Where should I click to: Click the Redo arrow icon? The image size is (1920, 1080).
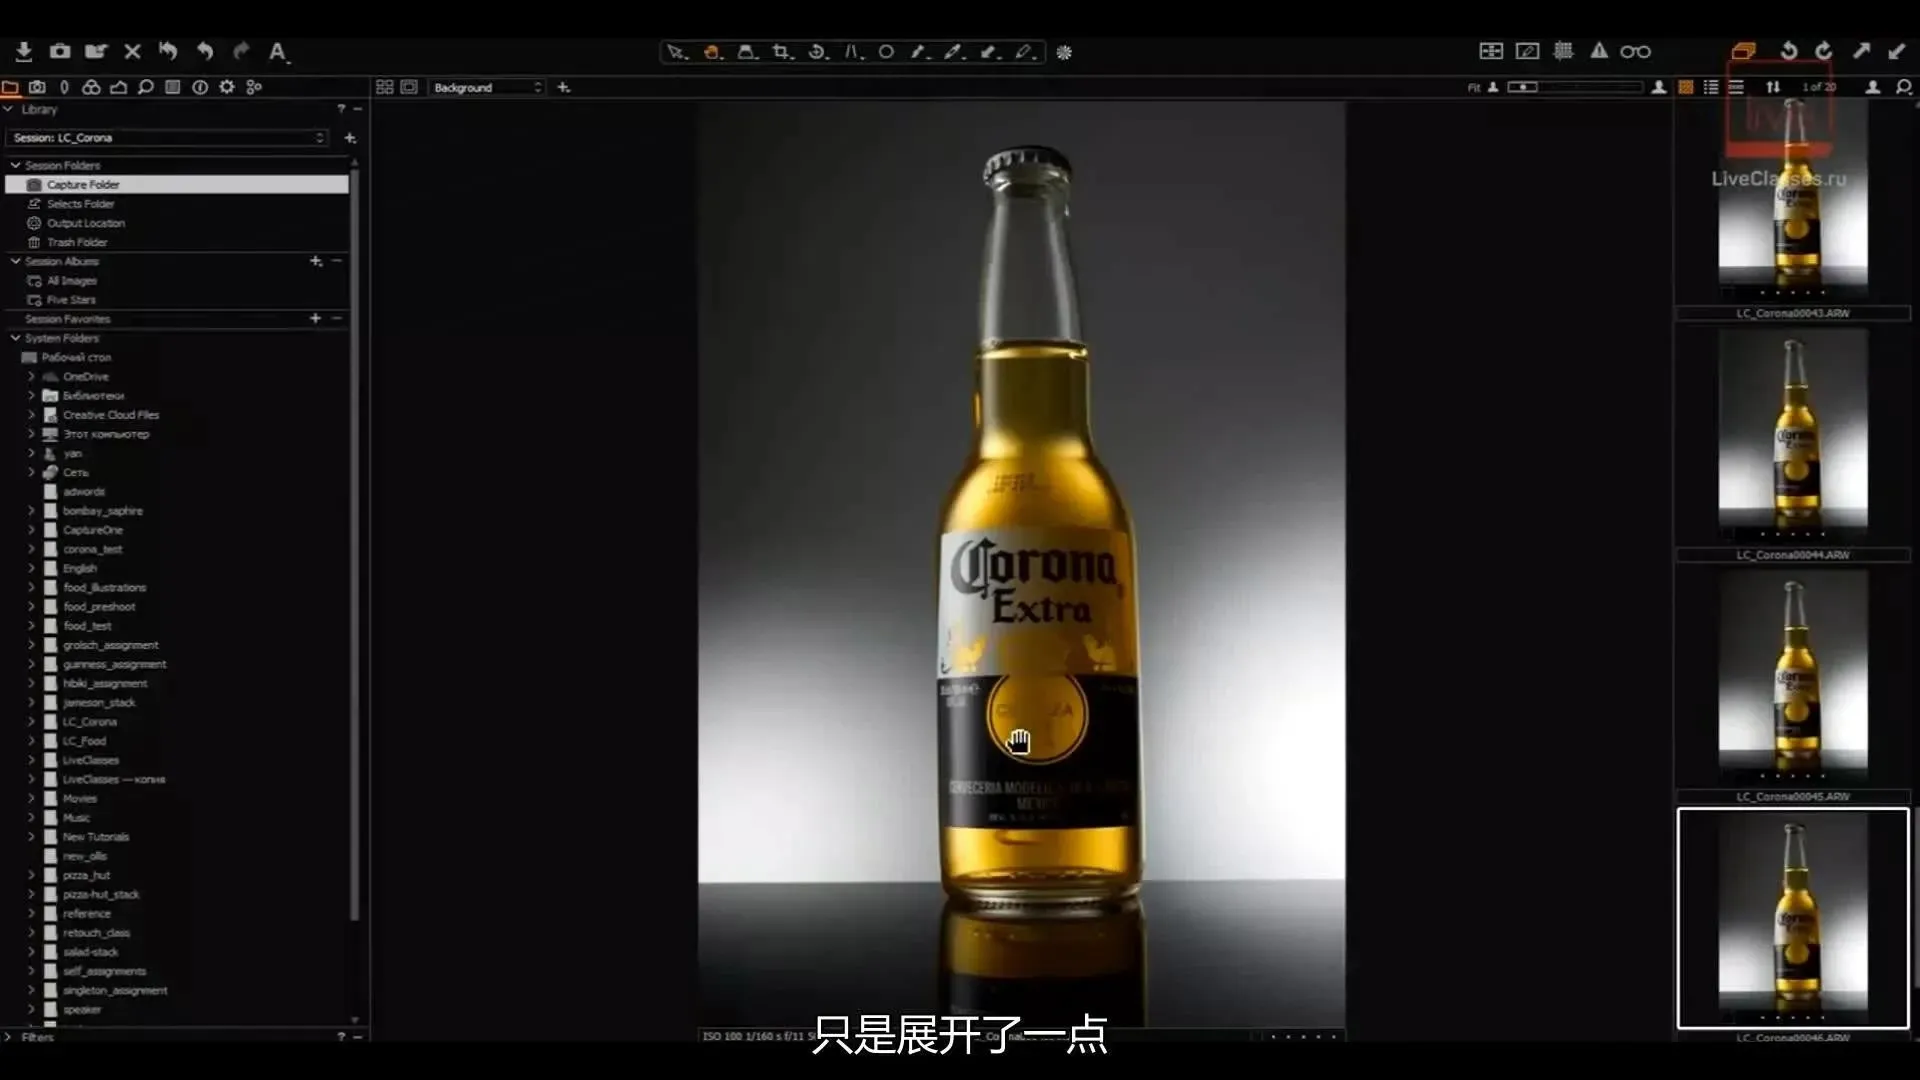point(241,51)
